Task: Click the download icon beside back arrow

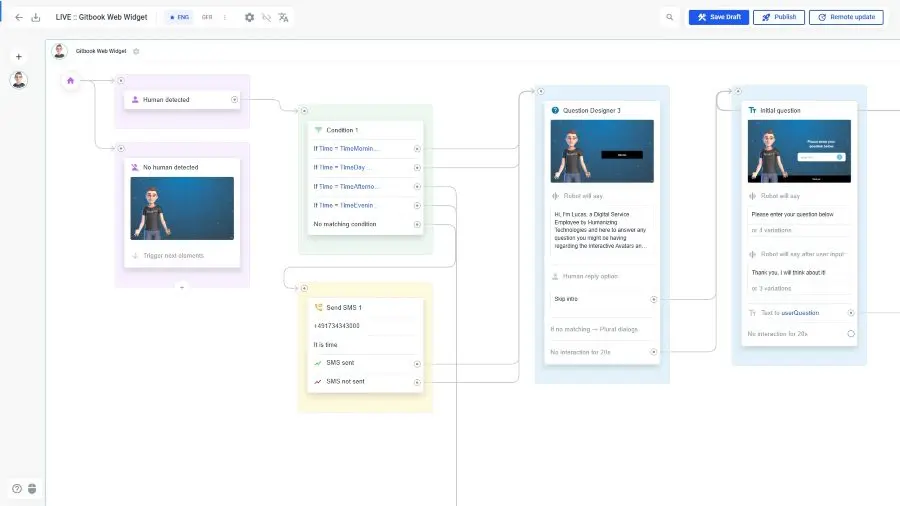Action: point(36,17)
